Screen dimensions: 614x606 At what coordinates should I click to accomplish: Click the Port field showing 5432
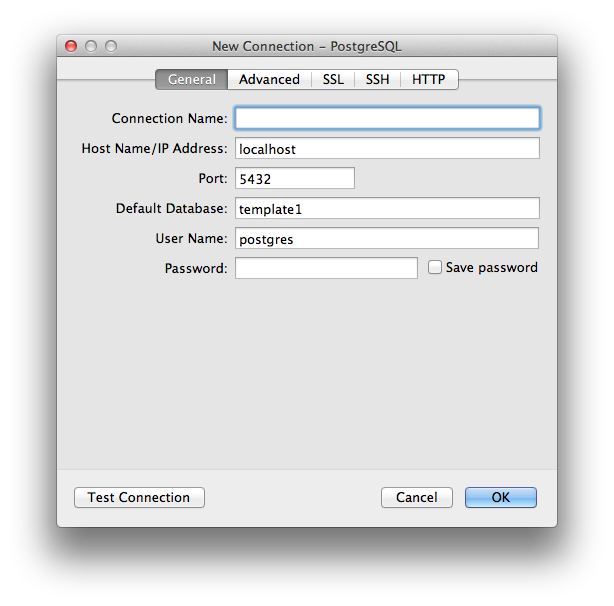(x=295, y=178)
